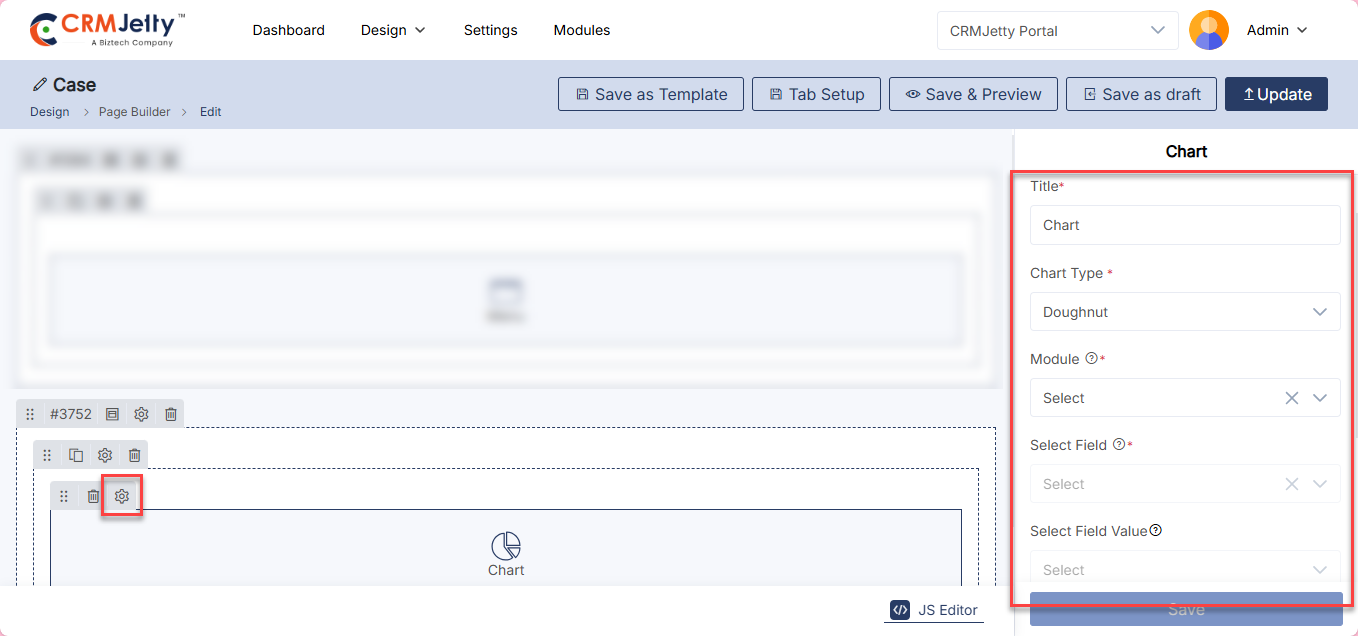Click the duplicate column icon

(x=76, y=455)
